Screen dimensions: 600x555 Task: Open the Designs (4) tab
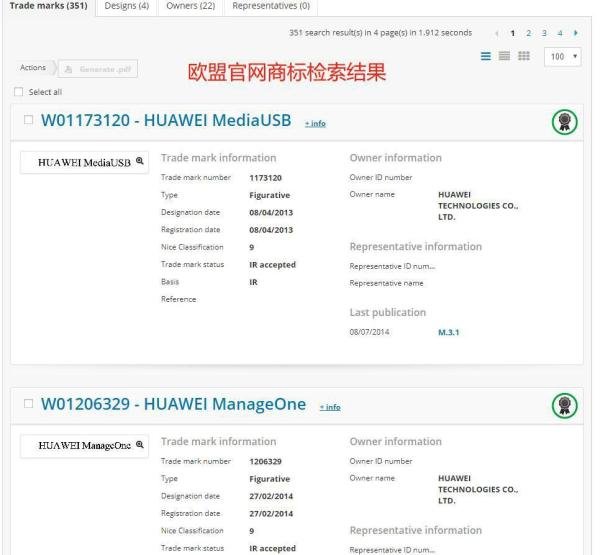pyautogui.click(x=127, y=6)
